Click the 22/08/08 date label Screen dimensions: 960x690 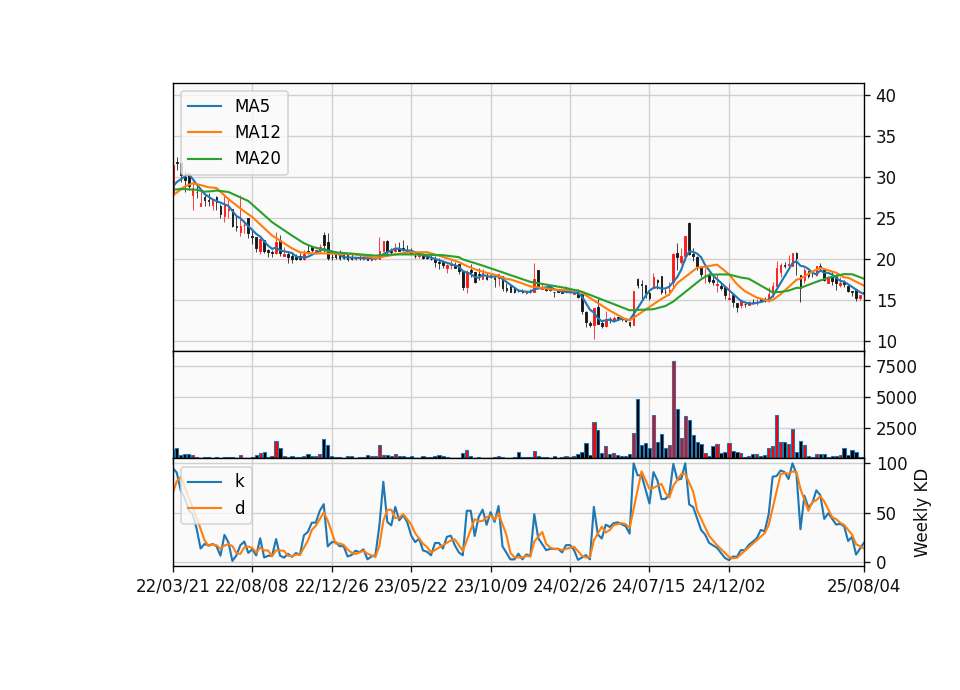click(x=252, y=586)
